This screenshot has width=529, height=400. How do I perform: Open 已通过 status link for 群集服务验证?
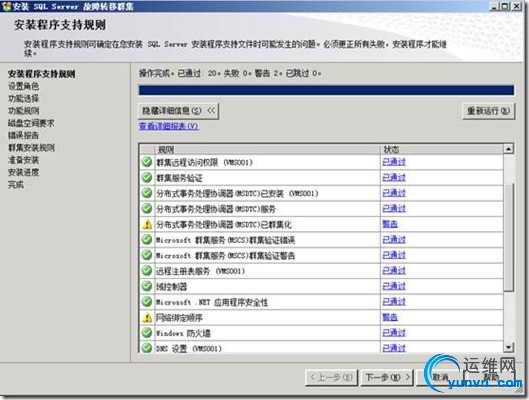point(394,177)
